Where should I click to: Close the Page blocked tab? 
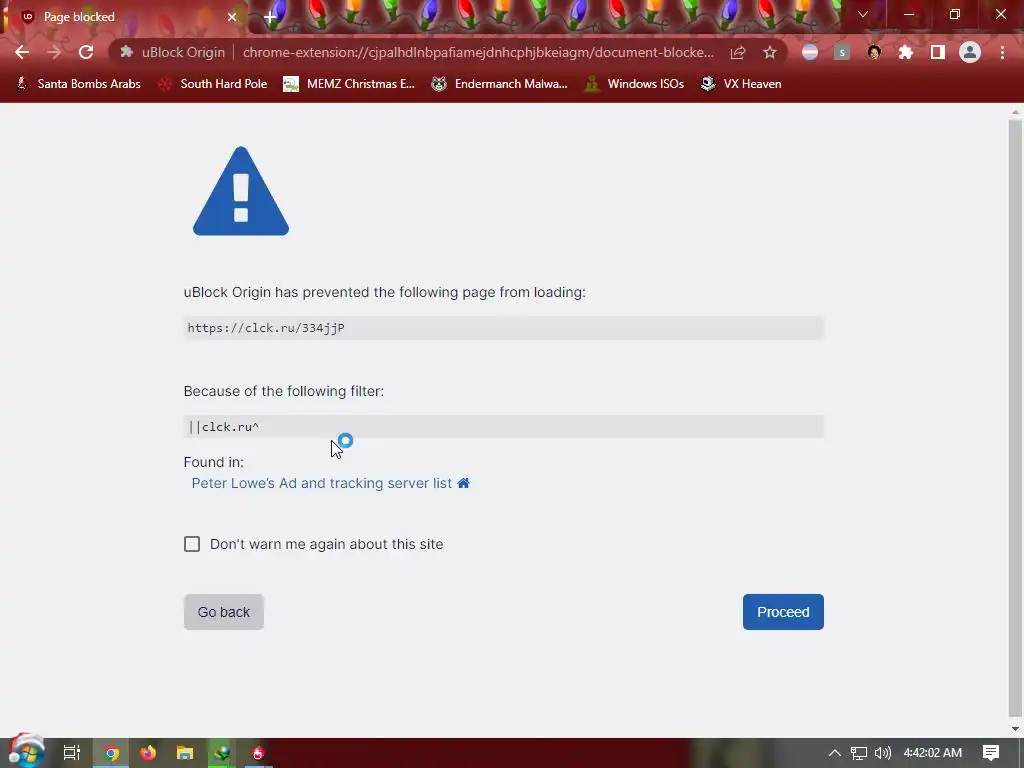click(x=232, y=17)
